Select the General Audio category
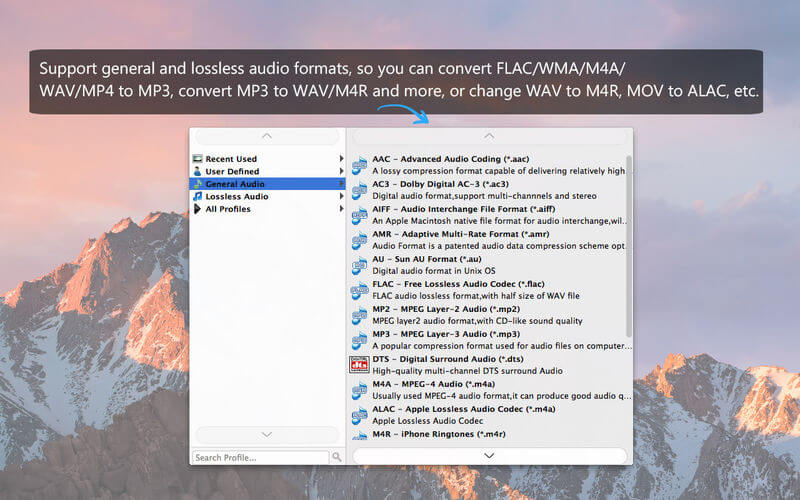This screenshot has width=800, height=500. (267, 184)
